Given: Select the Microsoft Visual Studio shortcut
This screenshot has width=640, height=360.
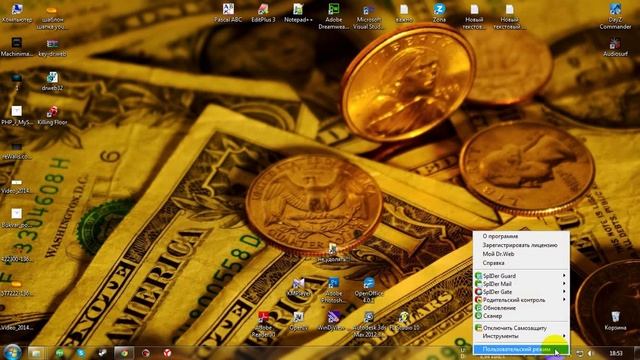Looking at the screenshot, I should click(x=369, y=16).
